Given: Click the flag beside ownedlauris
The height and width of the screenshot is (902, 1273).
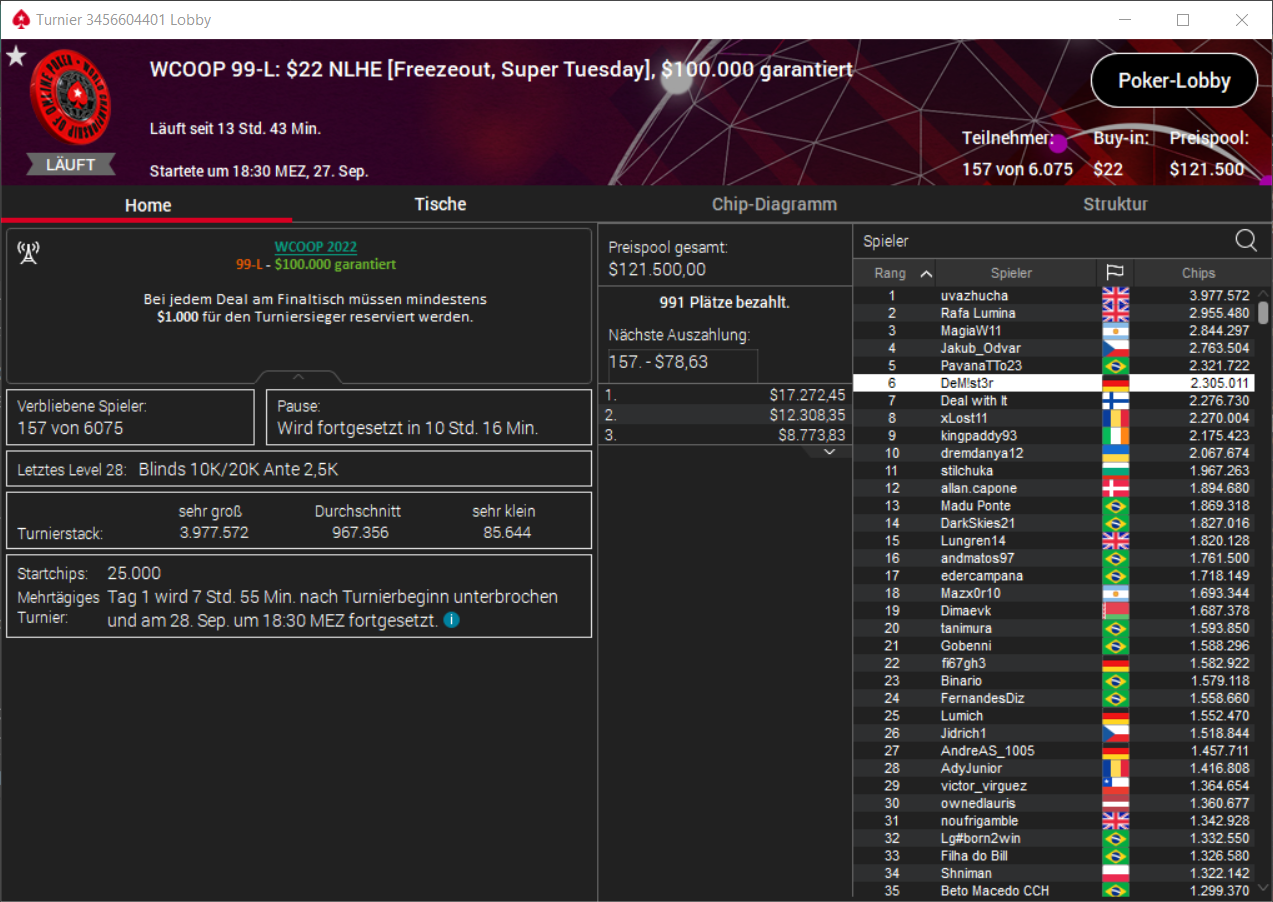Looking at the screenshot, I should pos(1115,803).
